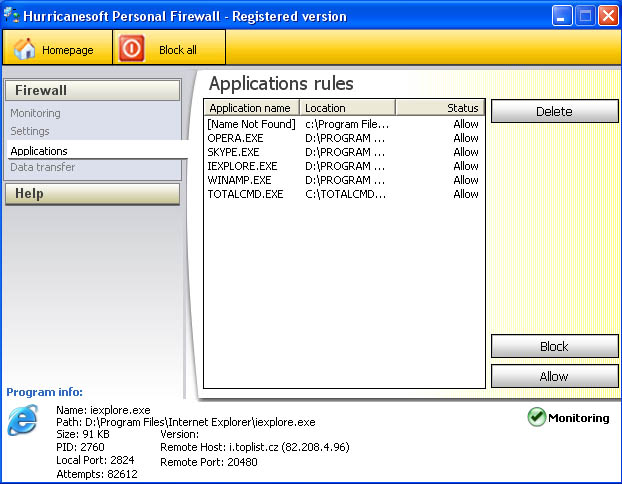
Task: Click the Remote Port: 20480 value
Action: pyautogui.click(x=209, y=462)
